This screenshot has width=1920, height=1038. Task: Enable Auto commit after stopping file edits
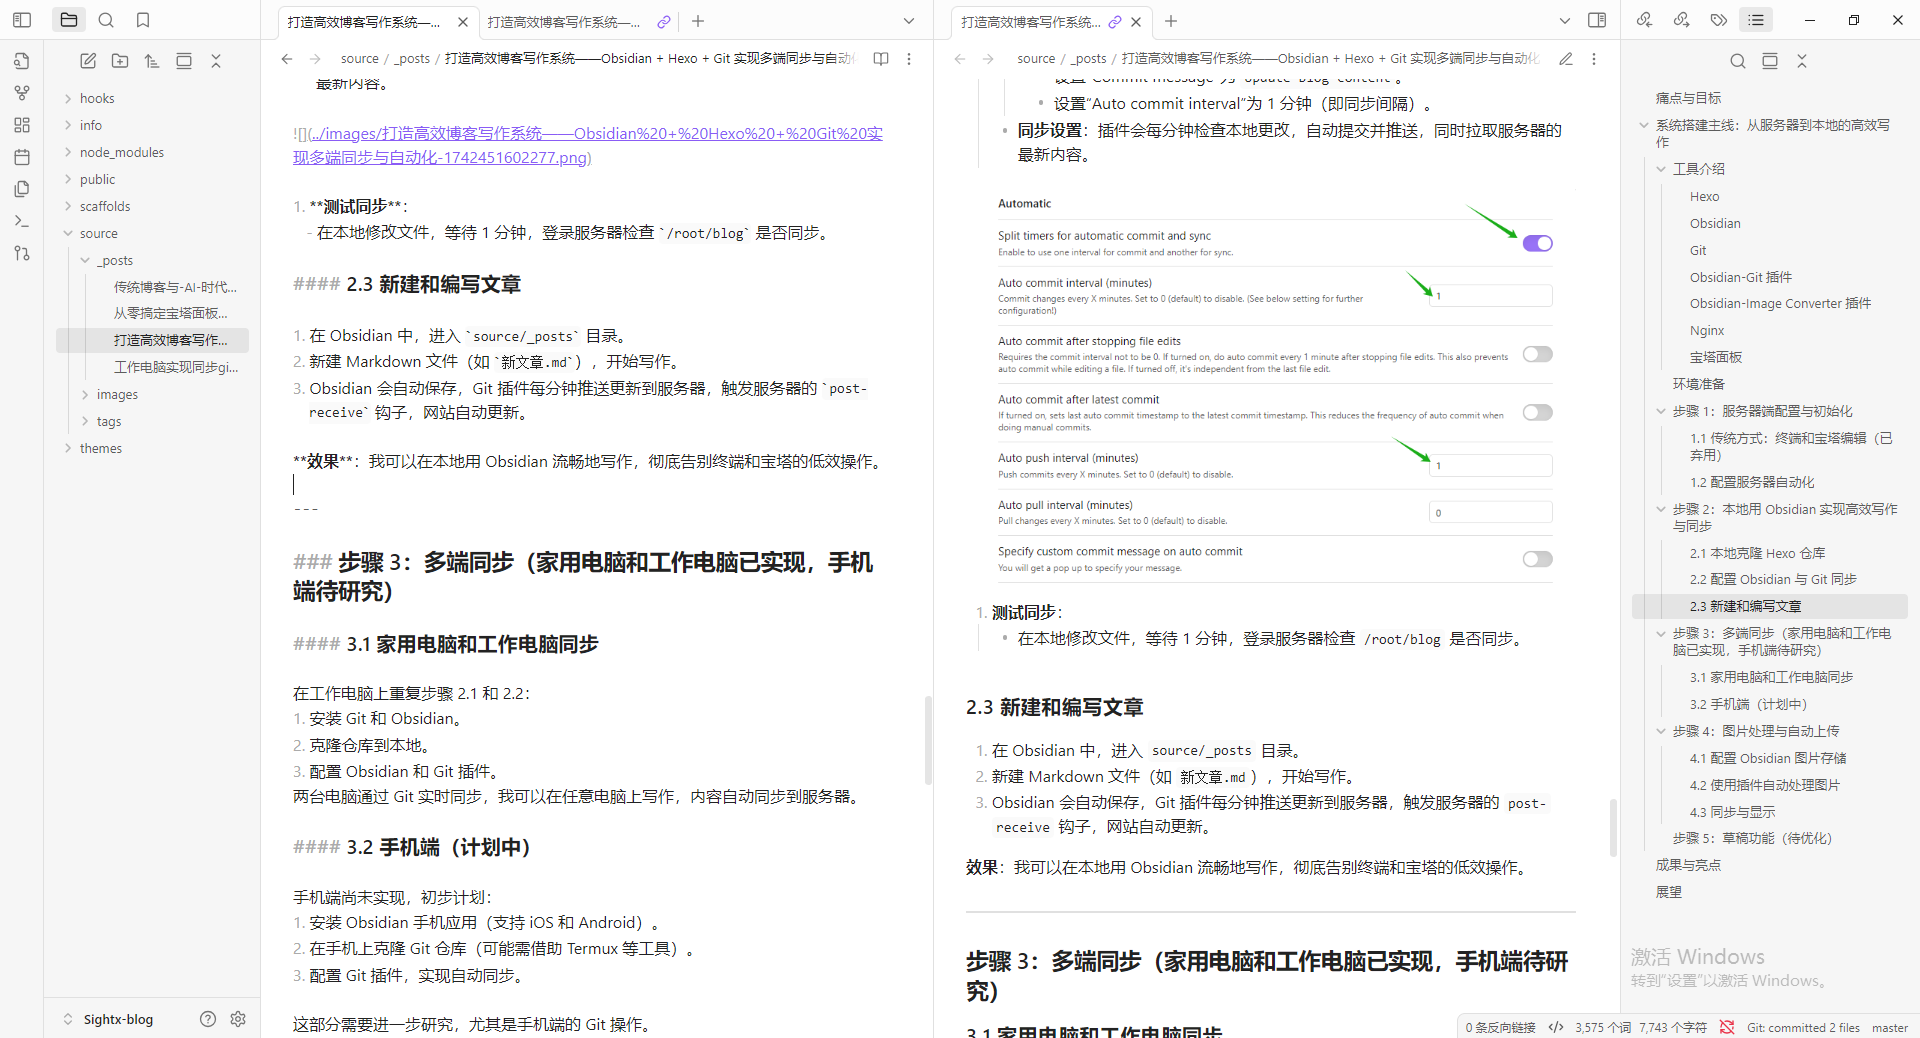click(x=1537, y=353)
